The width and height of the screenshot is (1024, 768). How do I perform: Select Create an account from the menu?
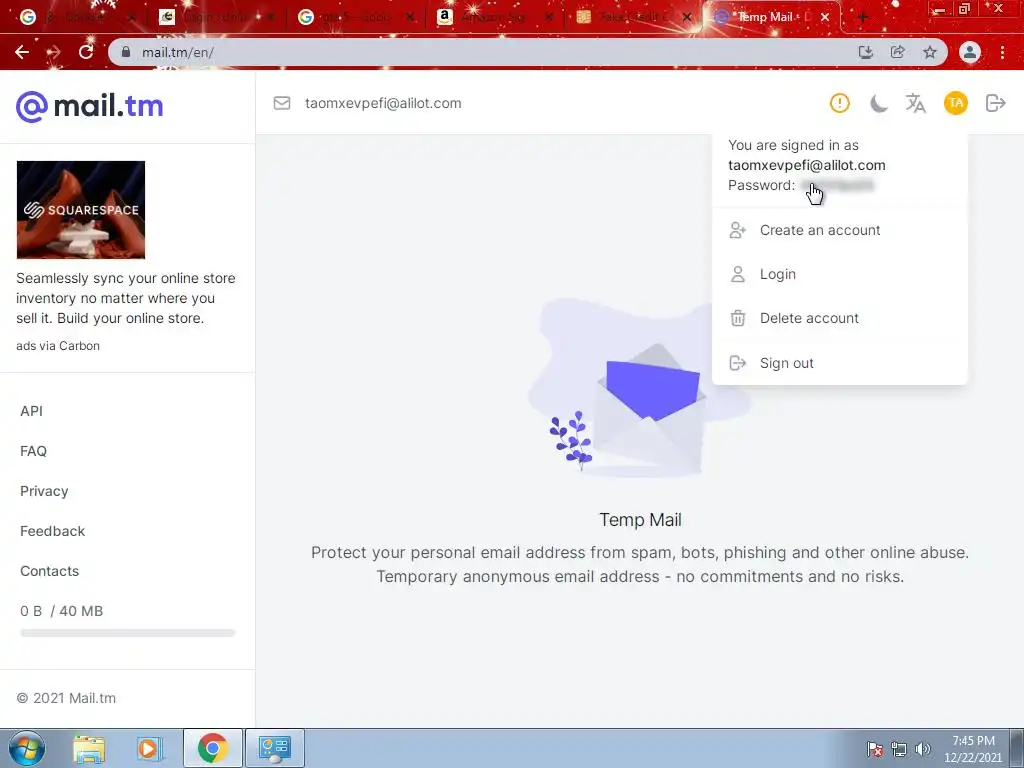[x=839, y=230]
